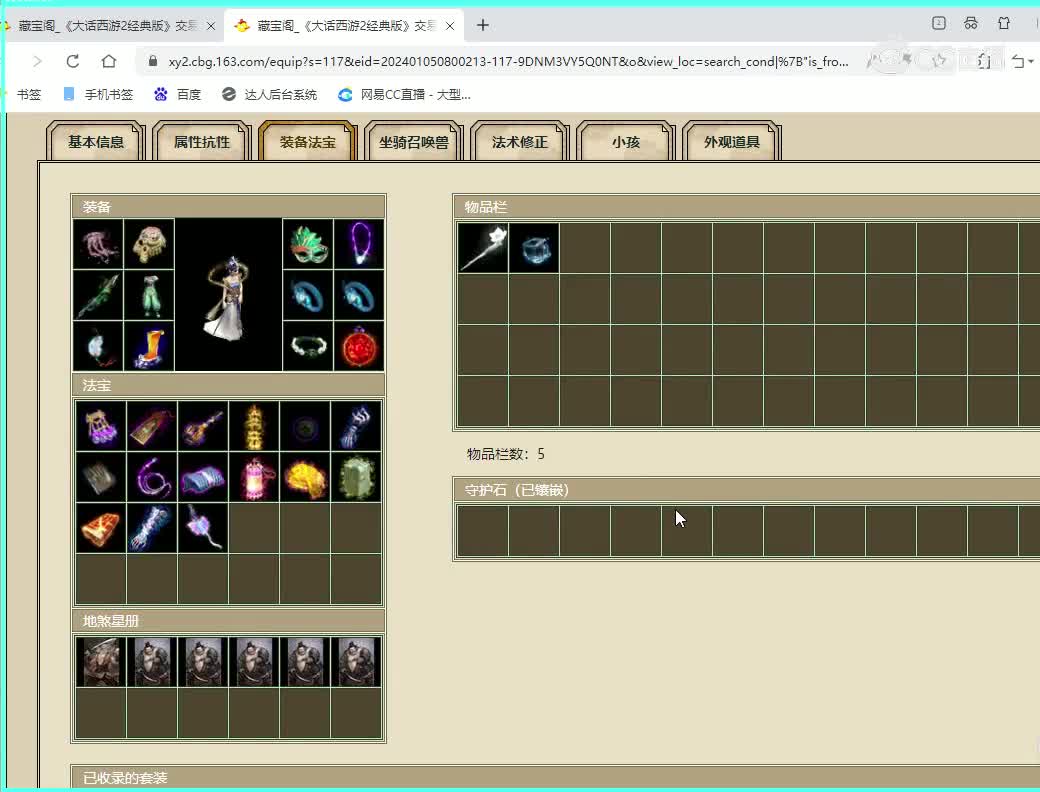The height and width of the screenshot is (792, 1040).
Task: Open a new browser tab
Action: pos(483,25)
